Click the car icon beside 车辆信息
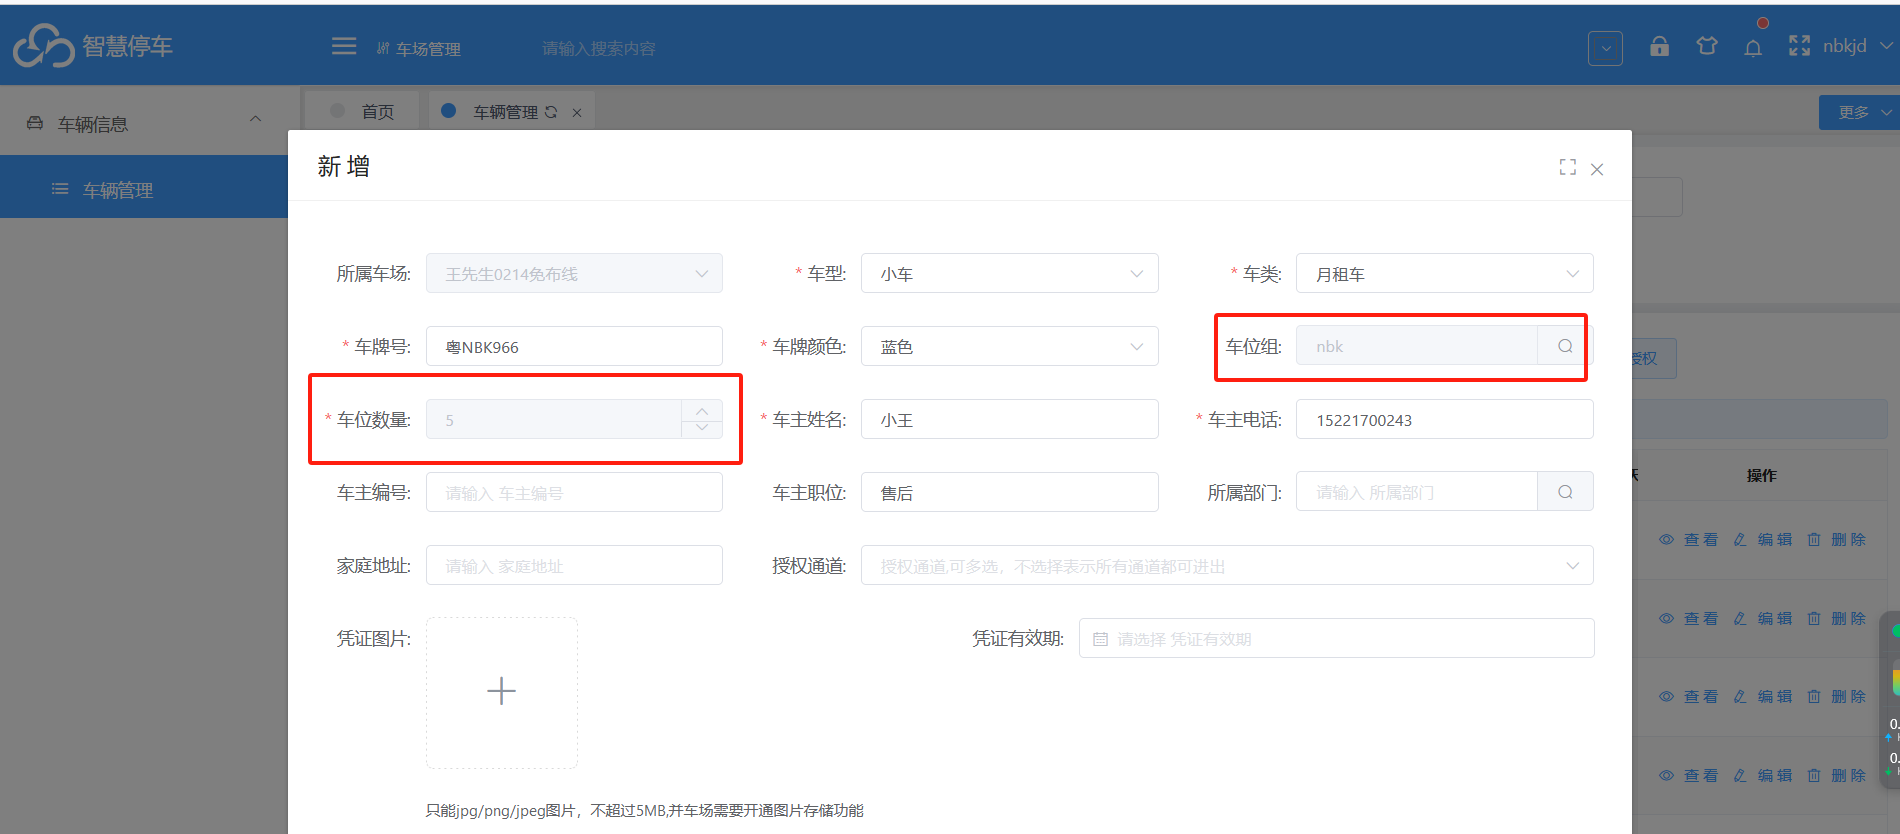The height and width of the screenshot is (834, 1900). point(35,123)
